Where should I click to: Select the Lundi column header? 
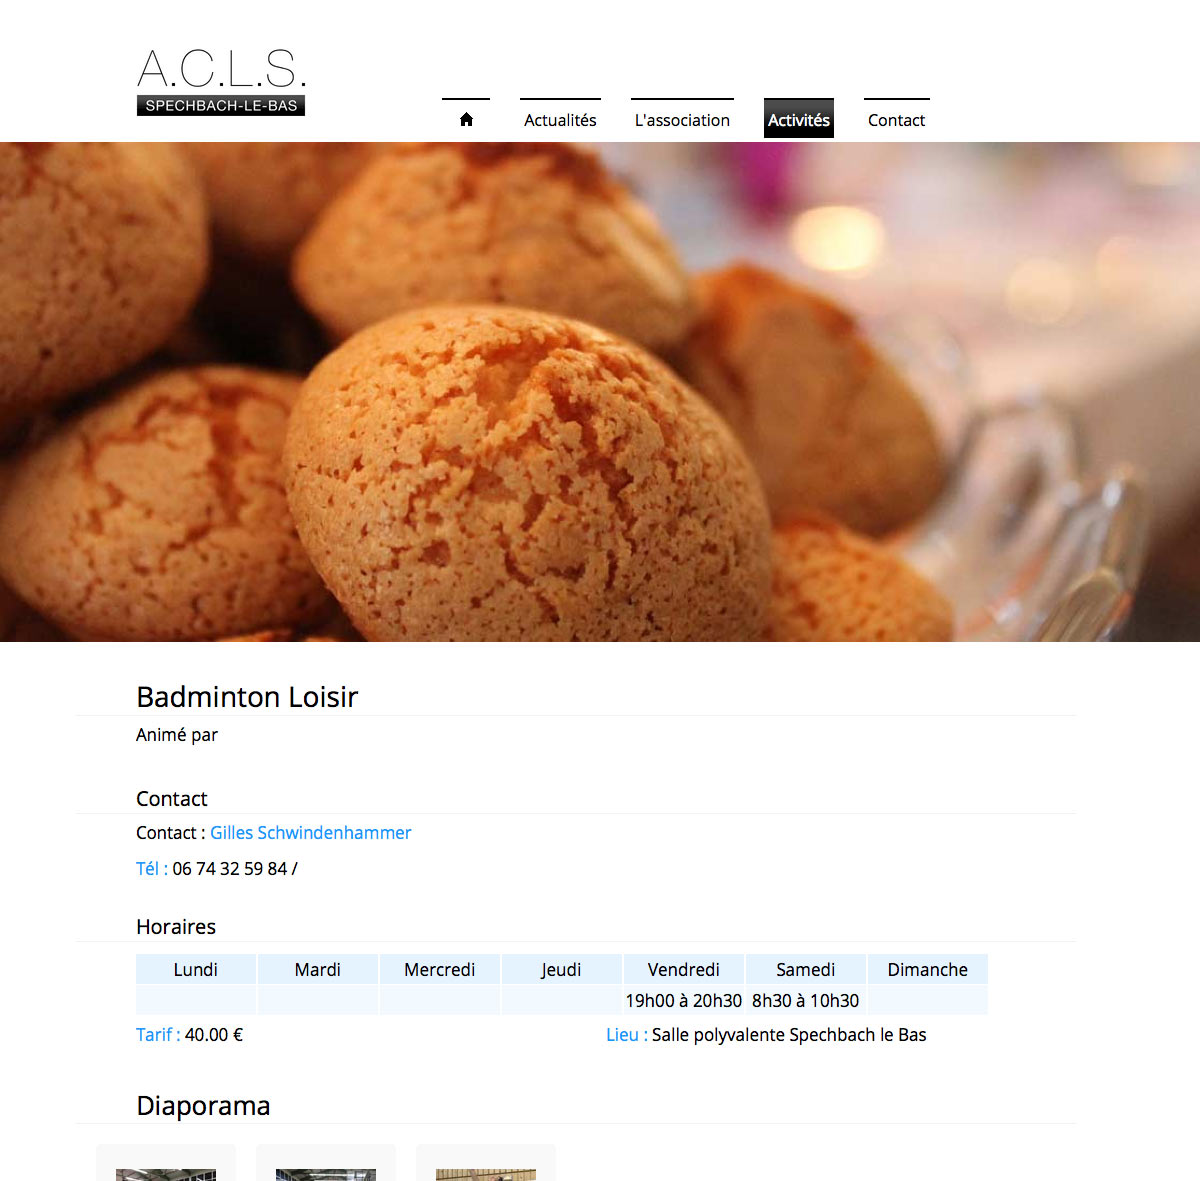point(196,969)
